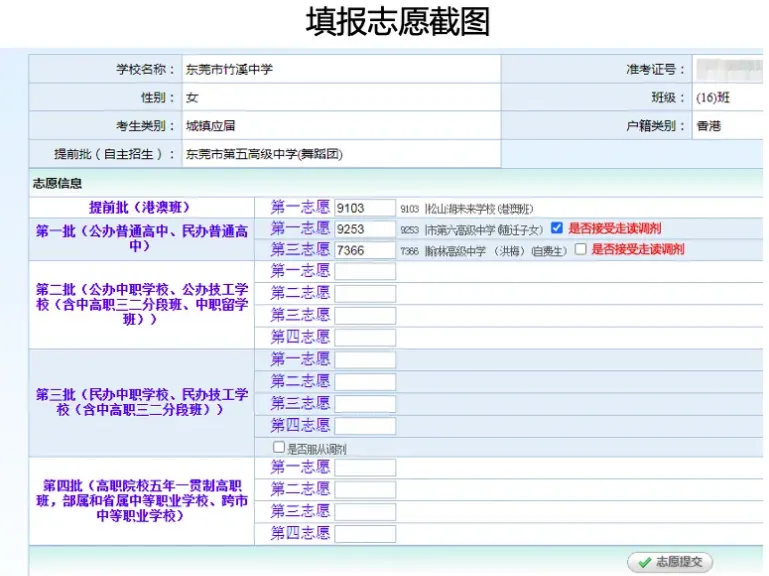Click the 学校名称 label

145,69
